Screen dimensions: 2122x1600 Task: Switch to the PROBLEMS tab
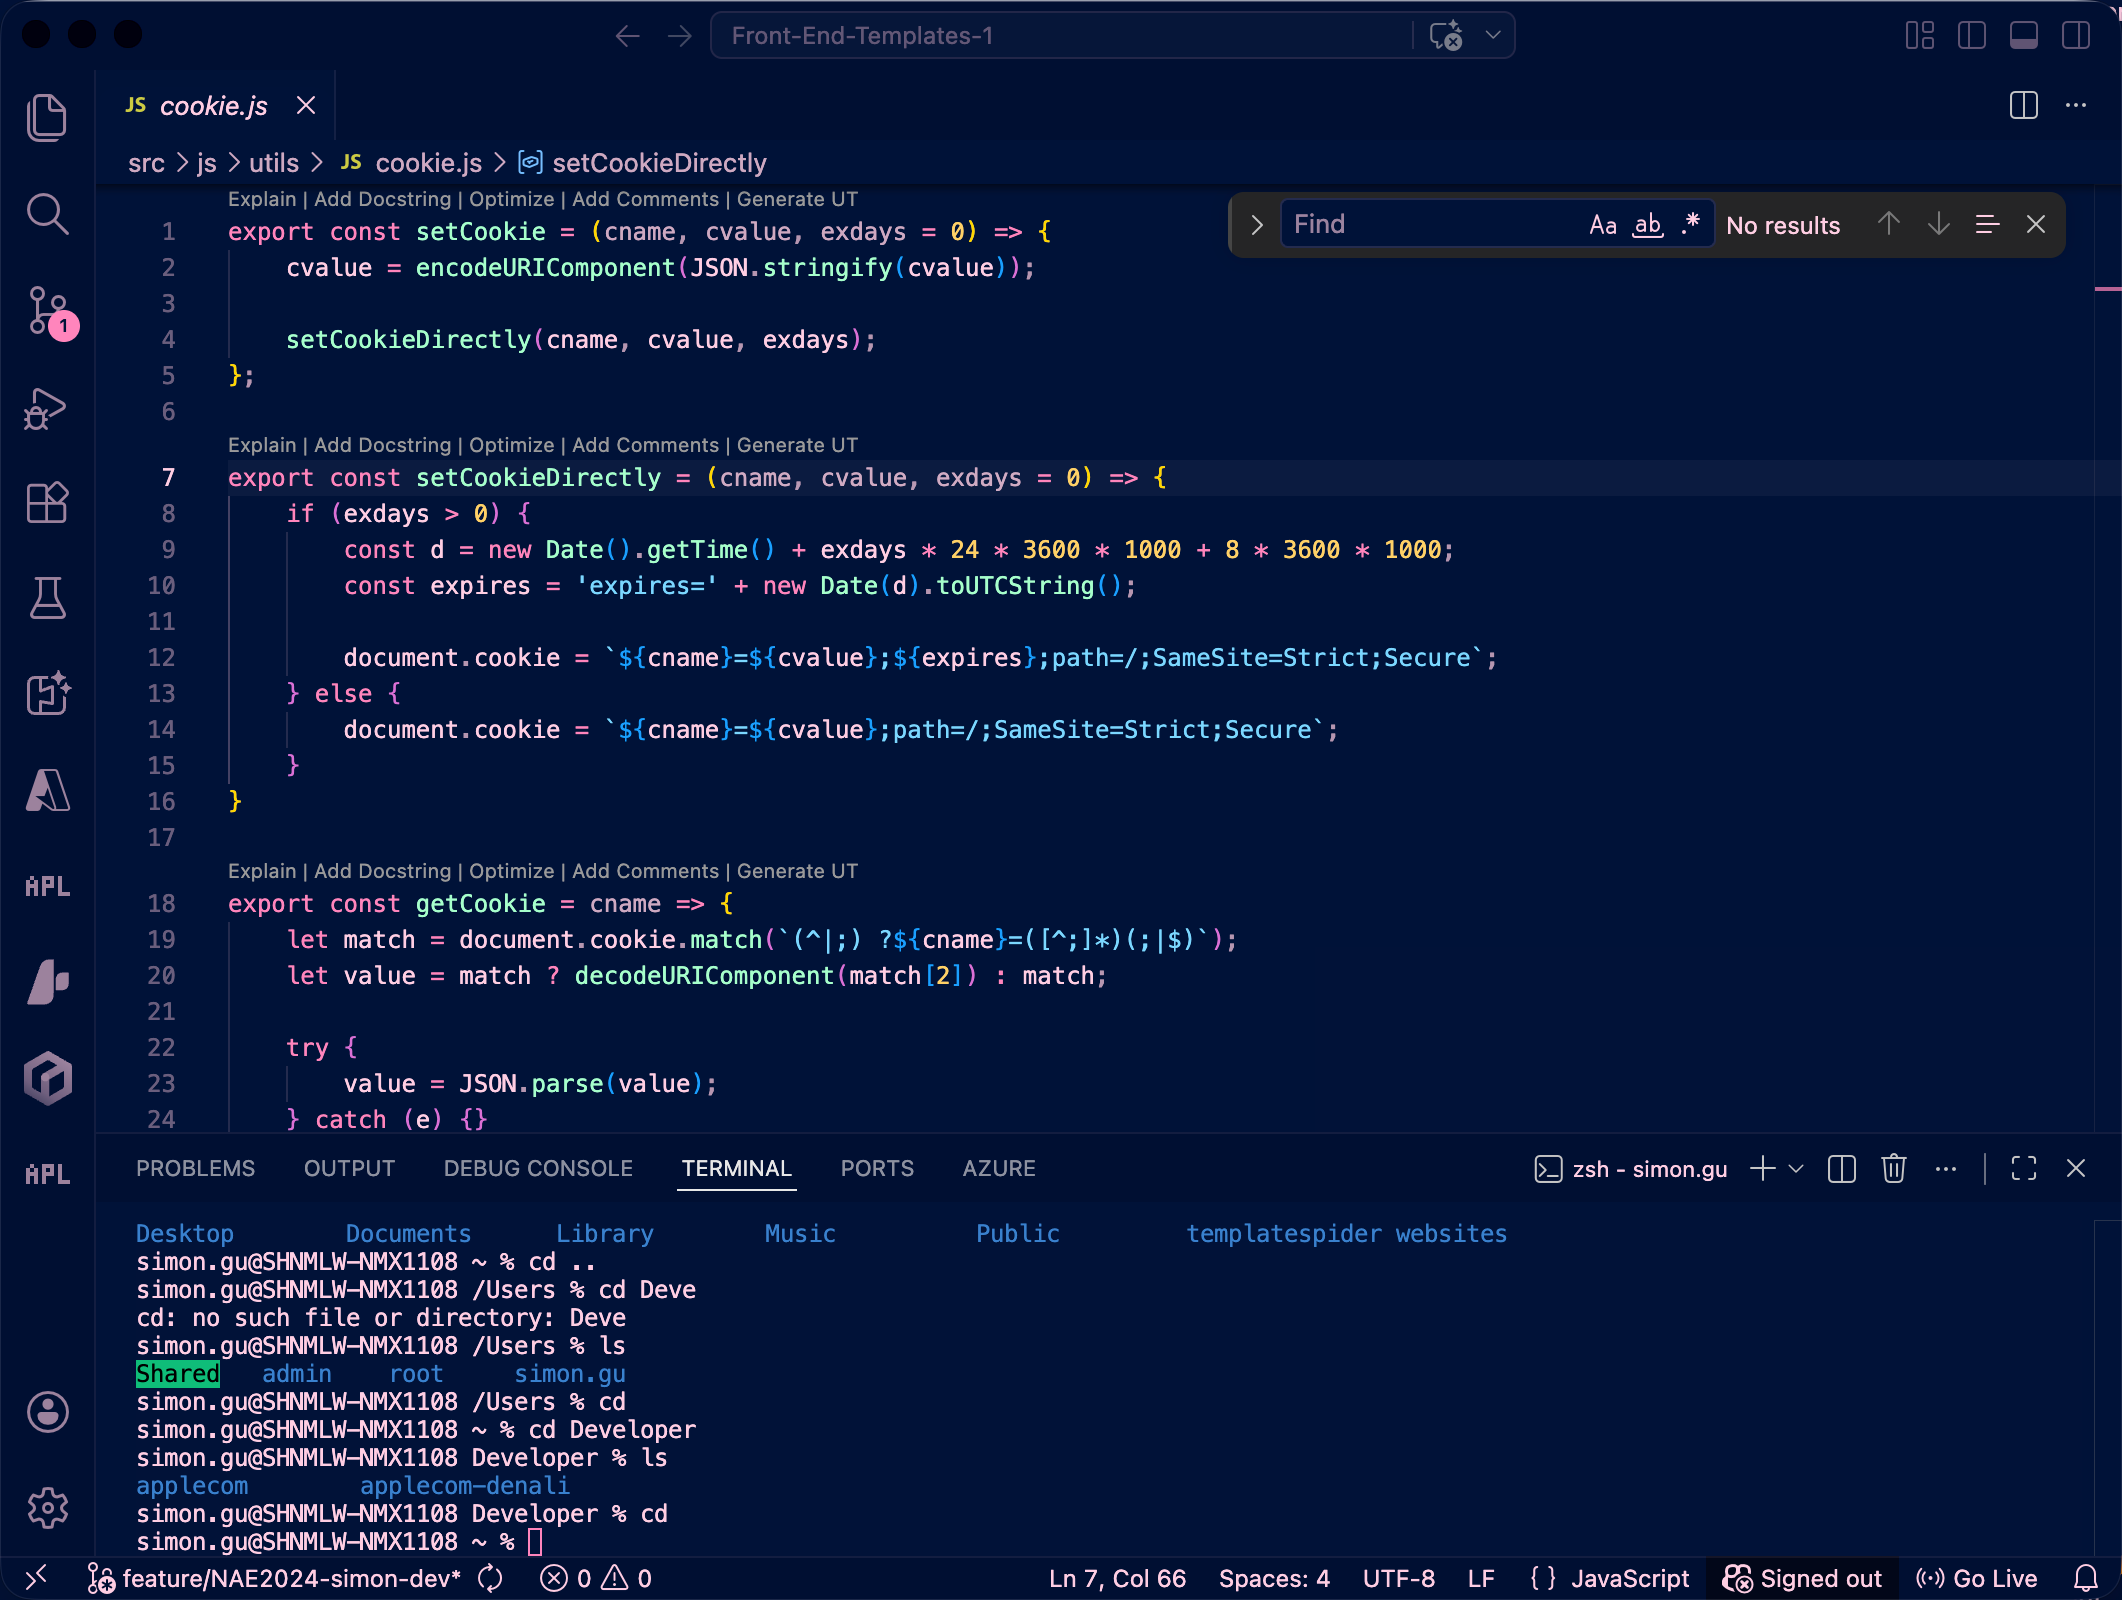196,1168
